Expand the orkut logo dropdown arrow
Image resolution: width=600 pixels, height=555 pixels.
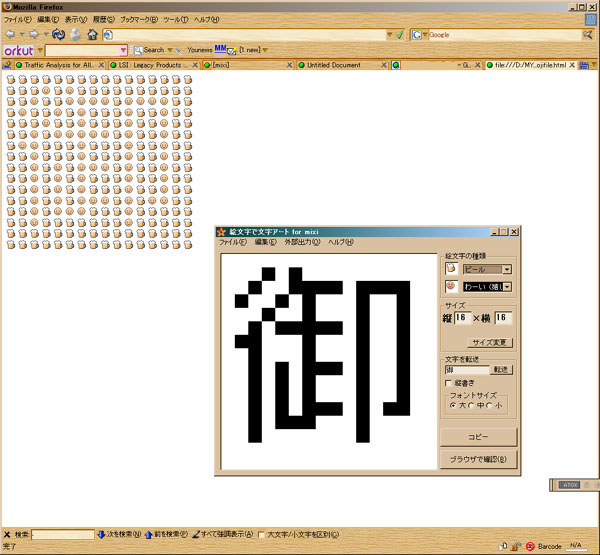tap(40, 50)
